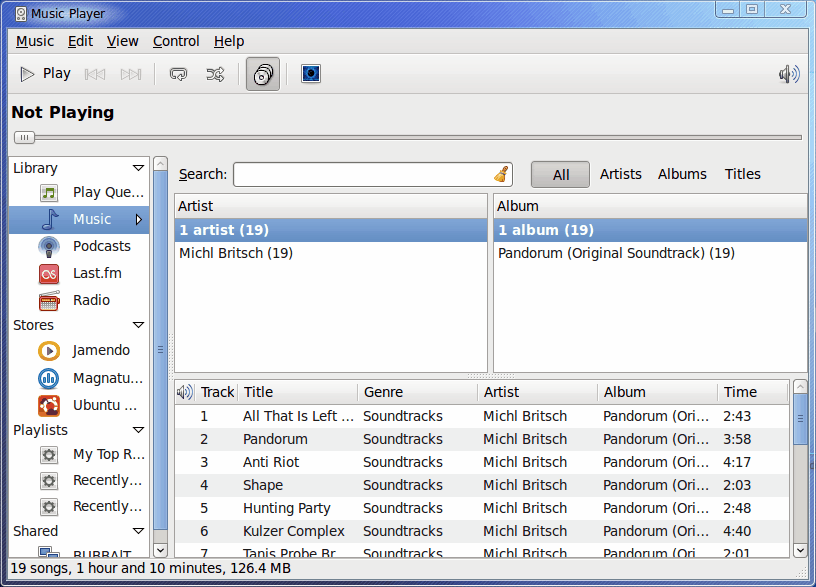
Task: Toggle the browse pane button
Action: pyautogui.click(x=263, y=74)
